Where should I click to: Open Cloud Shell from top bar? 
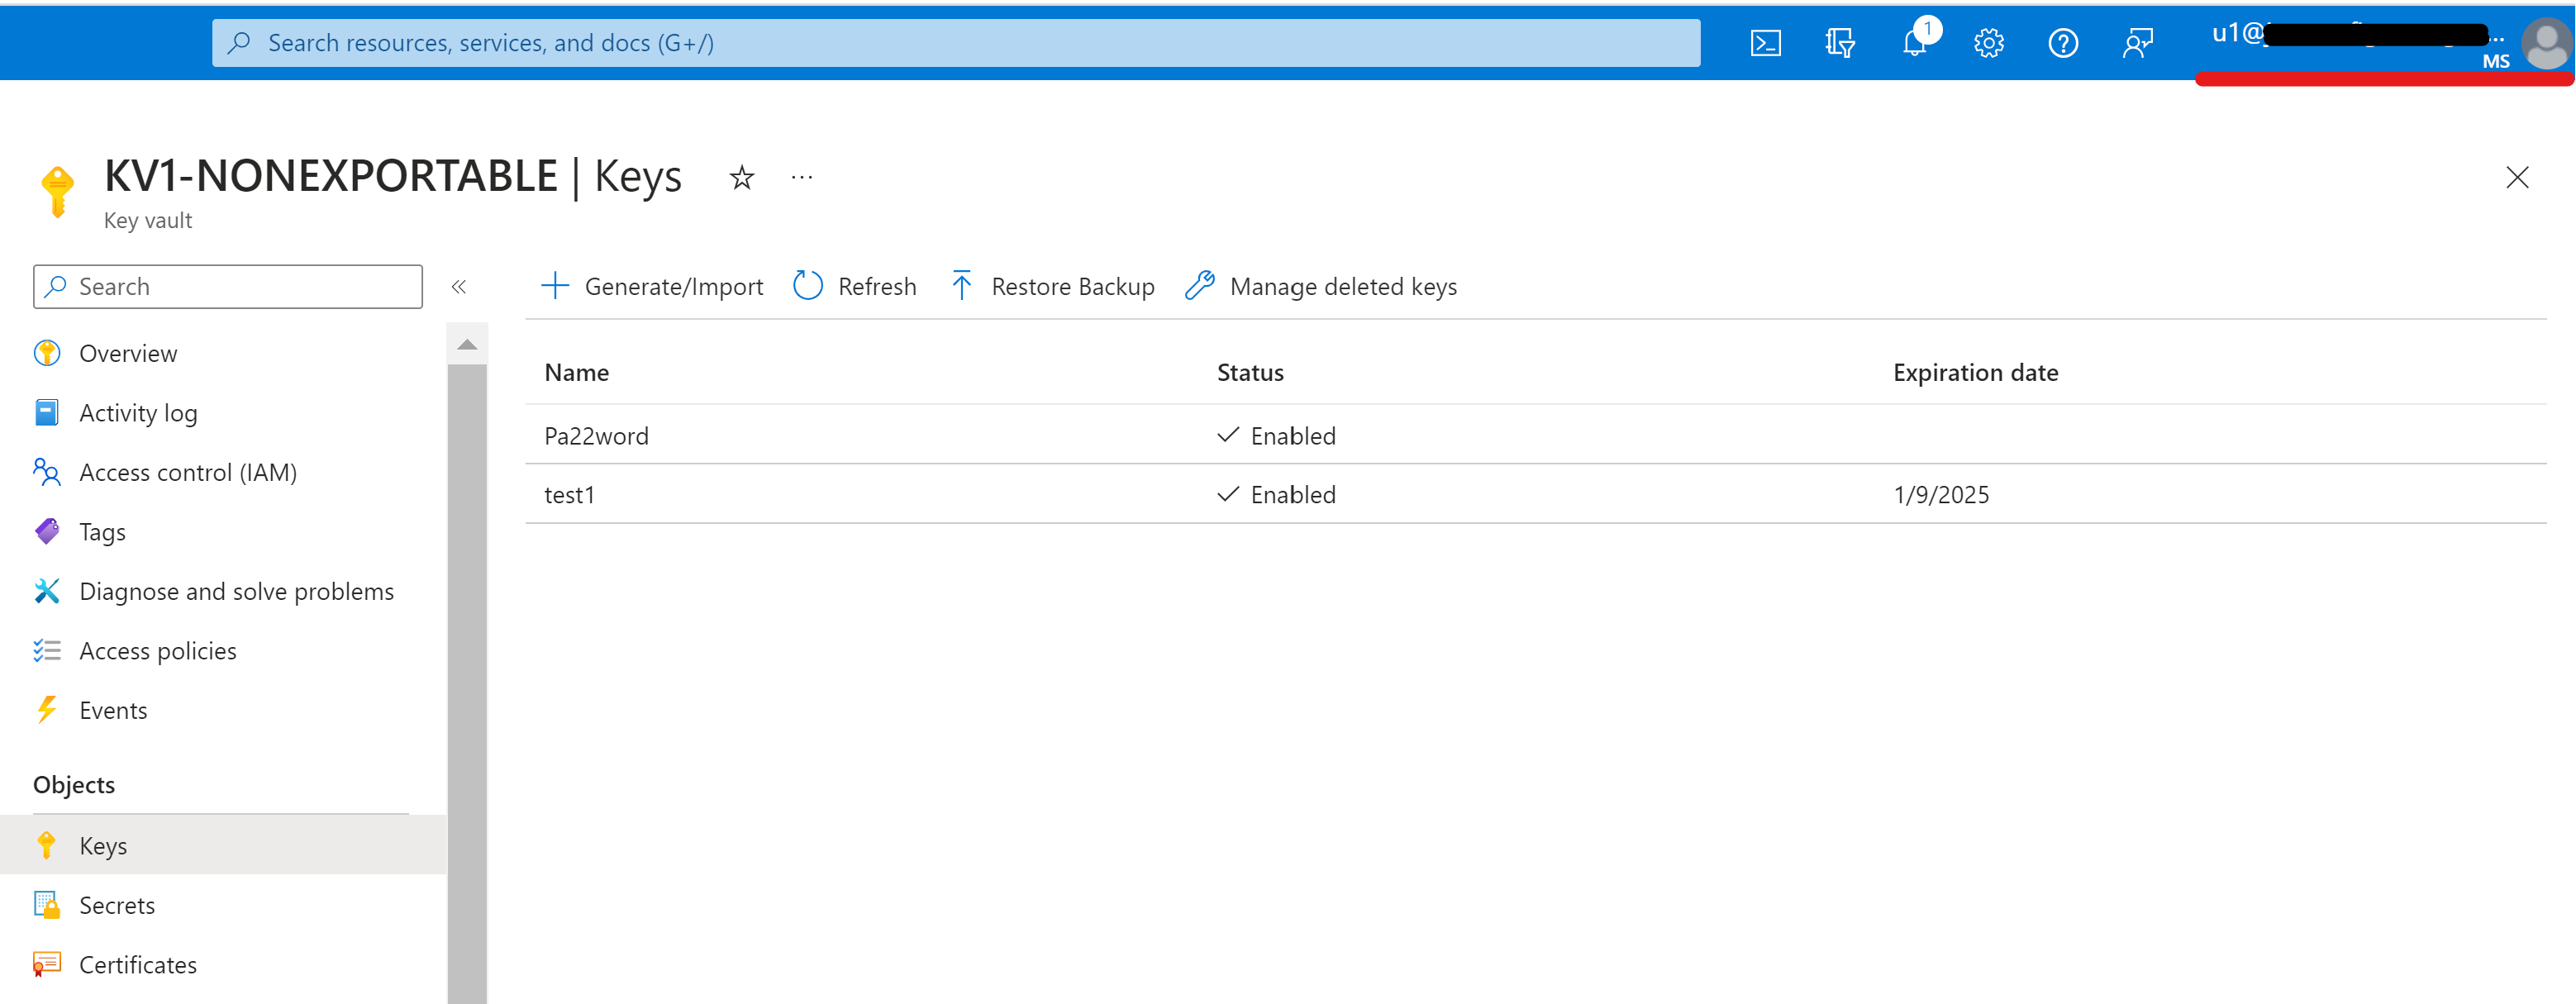tap(1765, 43)
